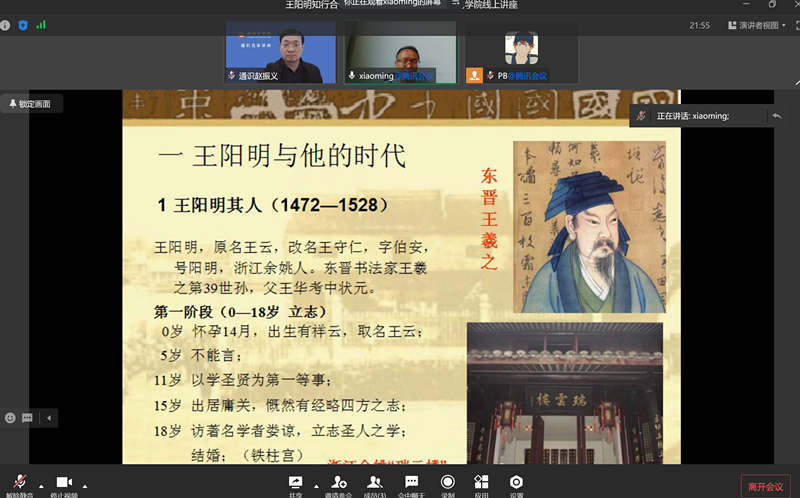Toggle 锁定画面 screen lock button

tap(31, 103)
